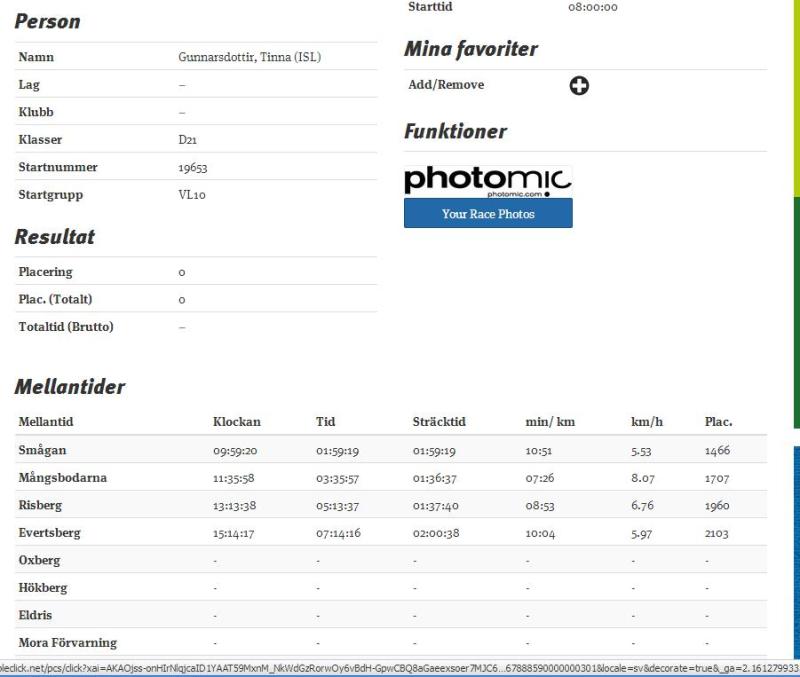Click the Add/Remove label
The width and height of the screenshot is (800, 677).
446,85
